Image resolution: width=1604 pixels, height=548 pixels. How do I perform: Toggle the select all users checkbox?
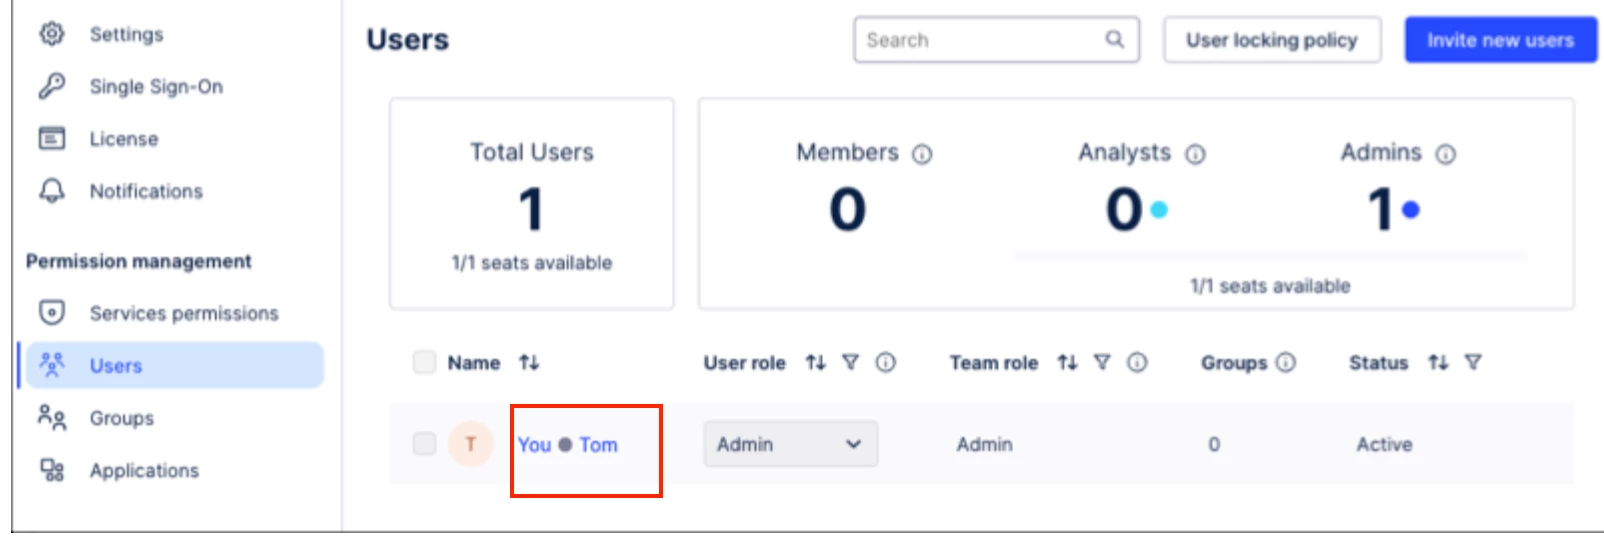424,362
